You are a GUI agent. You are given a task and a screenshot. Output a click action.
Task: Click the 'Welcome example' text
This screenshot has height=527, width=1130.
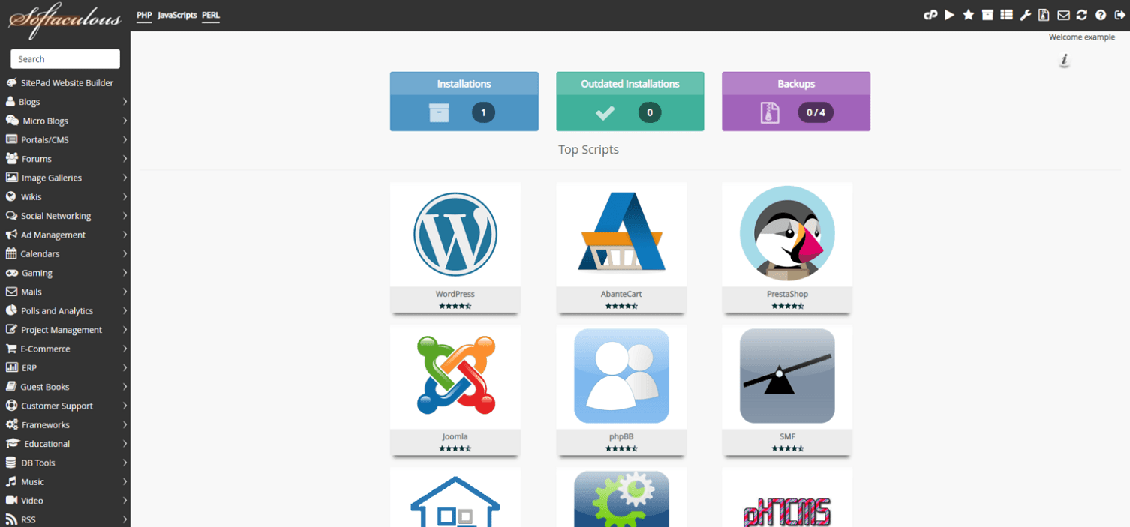(x=1082, y=37)
